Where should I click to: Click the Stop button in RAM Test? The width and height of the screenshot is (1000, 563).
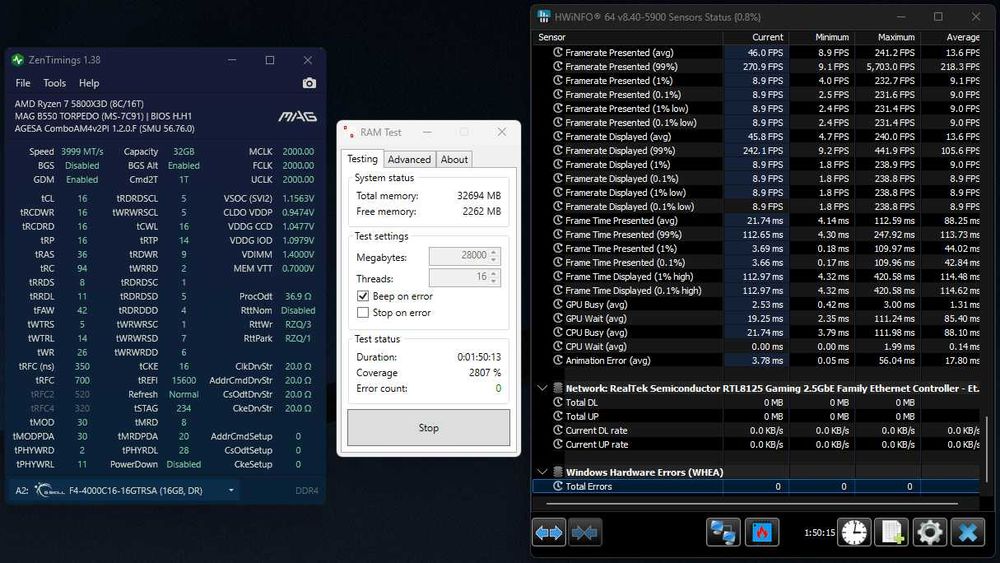tap(428, 428)
